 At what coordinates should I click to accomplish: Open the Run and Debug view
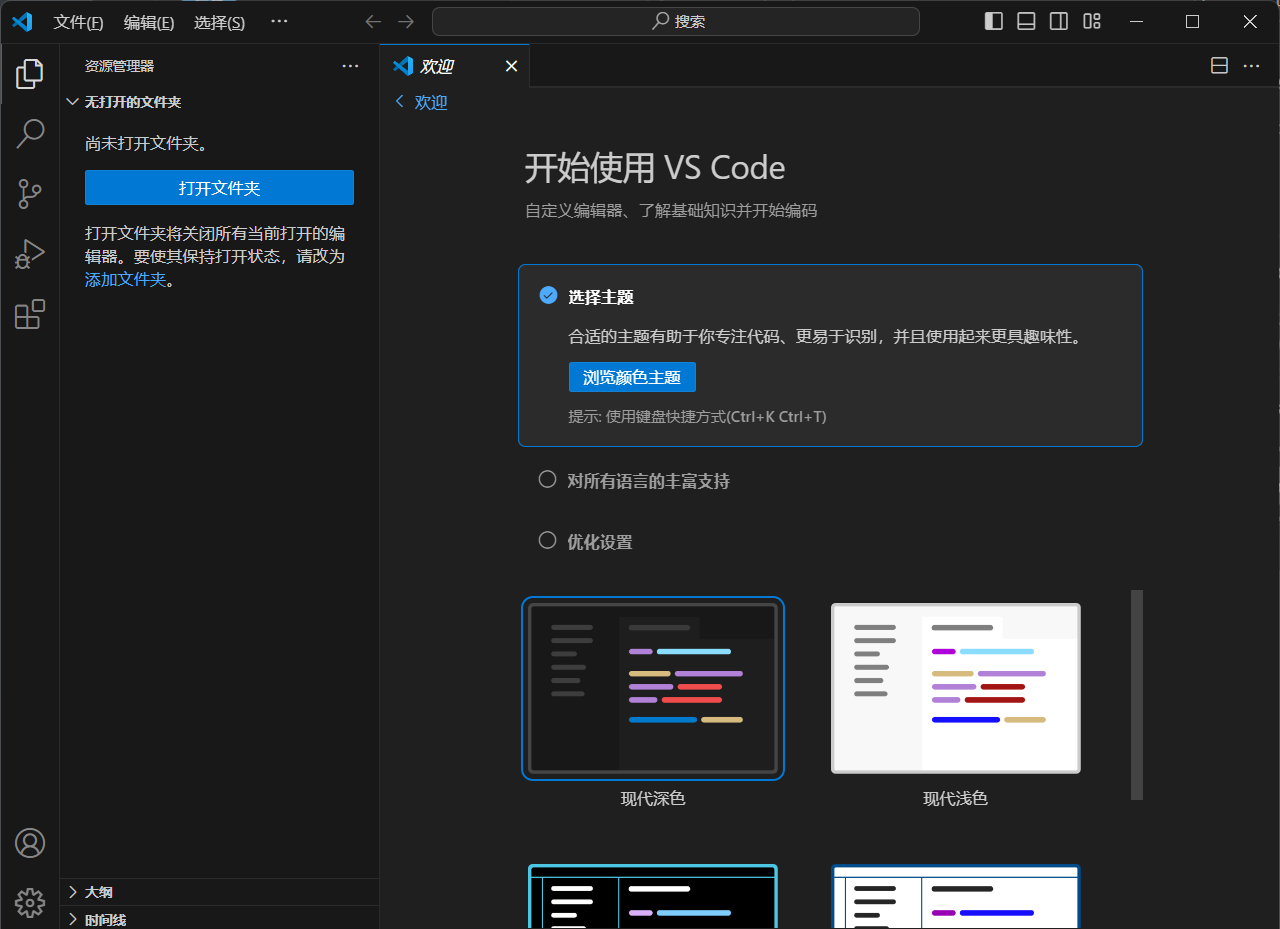[30, 254]
